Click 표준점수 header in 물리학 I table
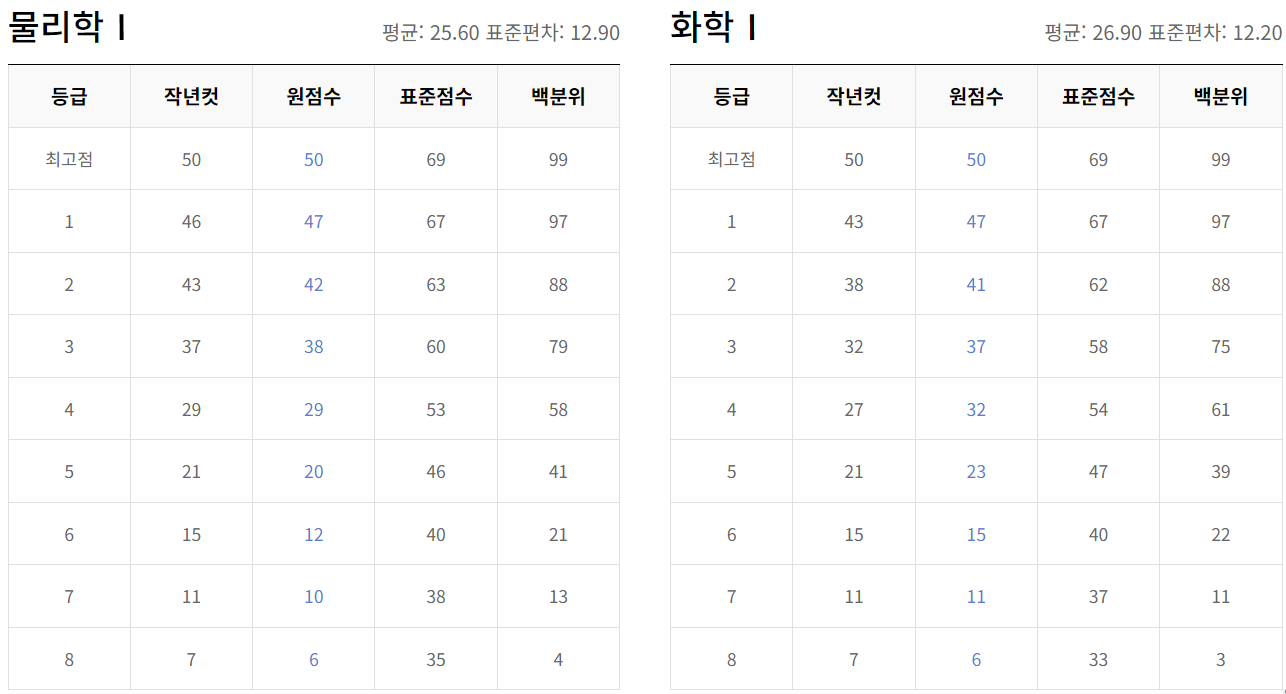The image size is (1286, 694). pyautogui.click(x=436, y=97)
